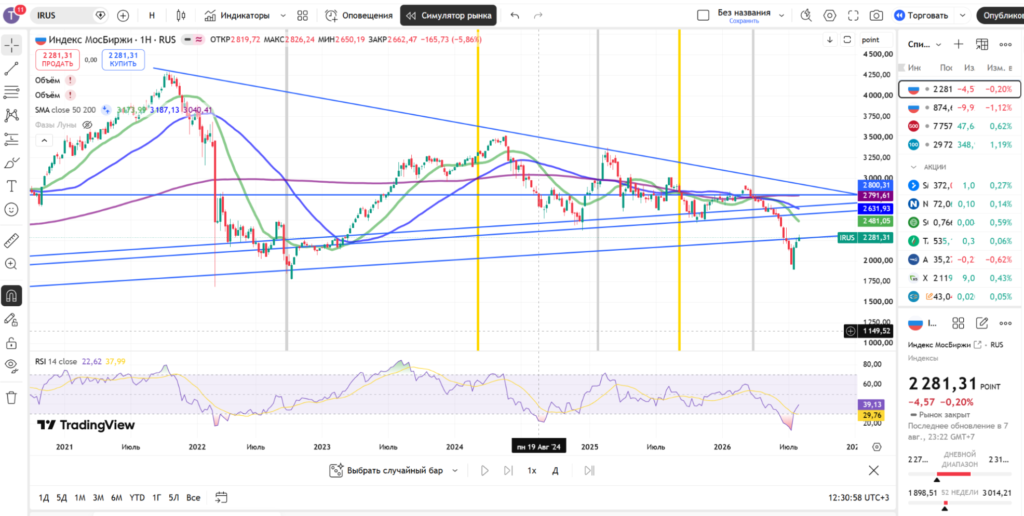Open the forecasting and measurement tools
Image resolution: width=1024 pixels, height=516 pixels.
click(x=12, y=139)
